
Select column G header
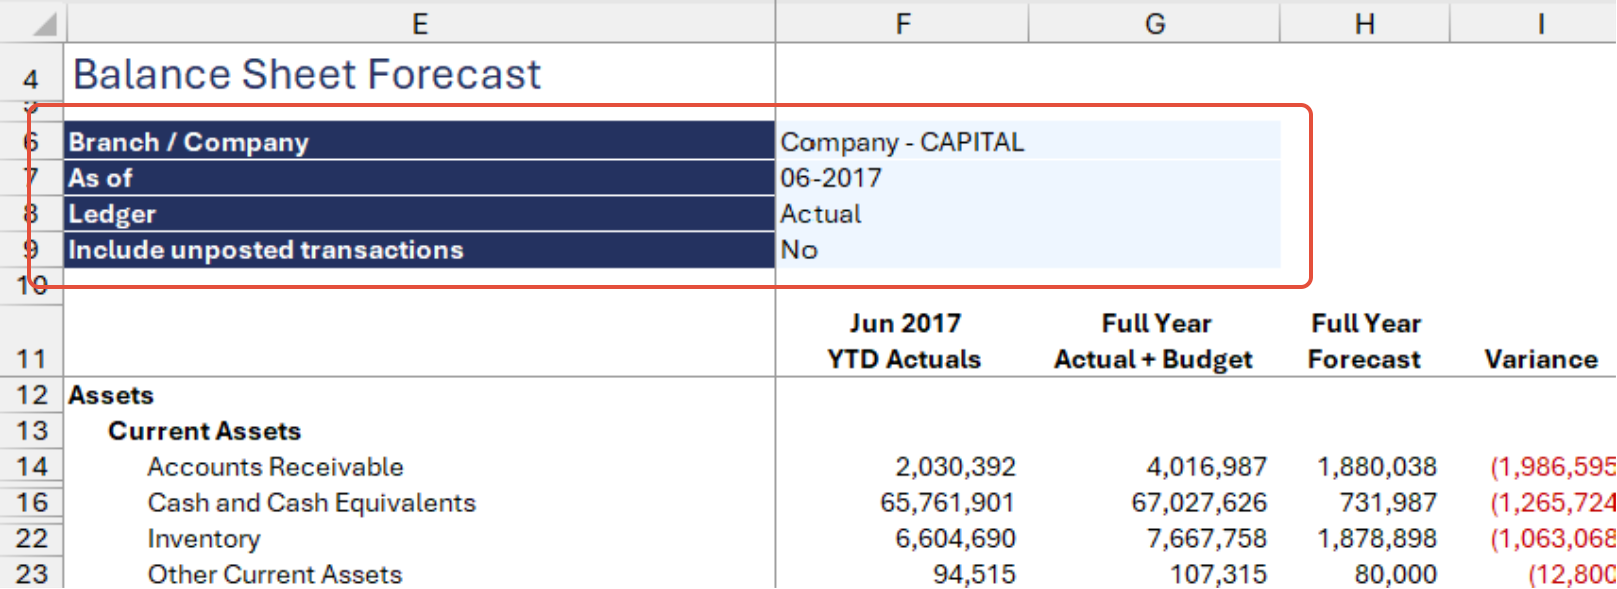point(1155,23)
